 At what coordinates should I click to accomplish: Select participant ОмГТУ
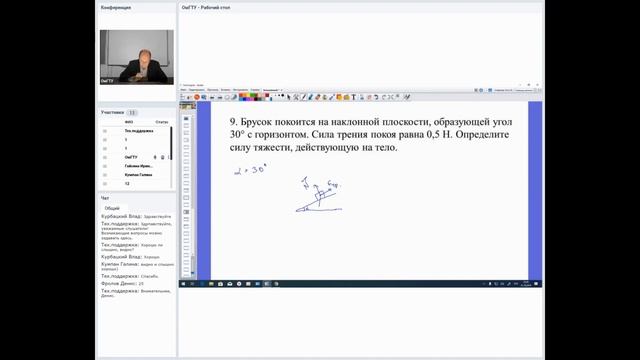131,157
